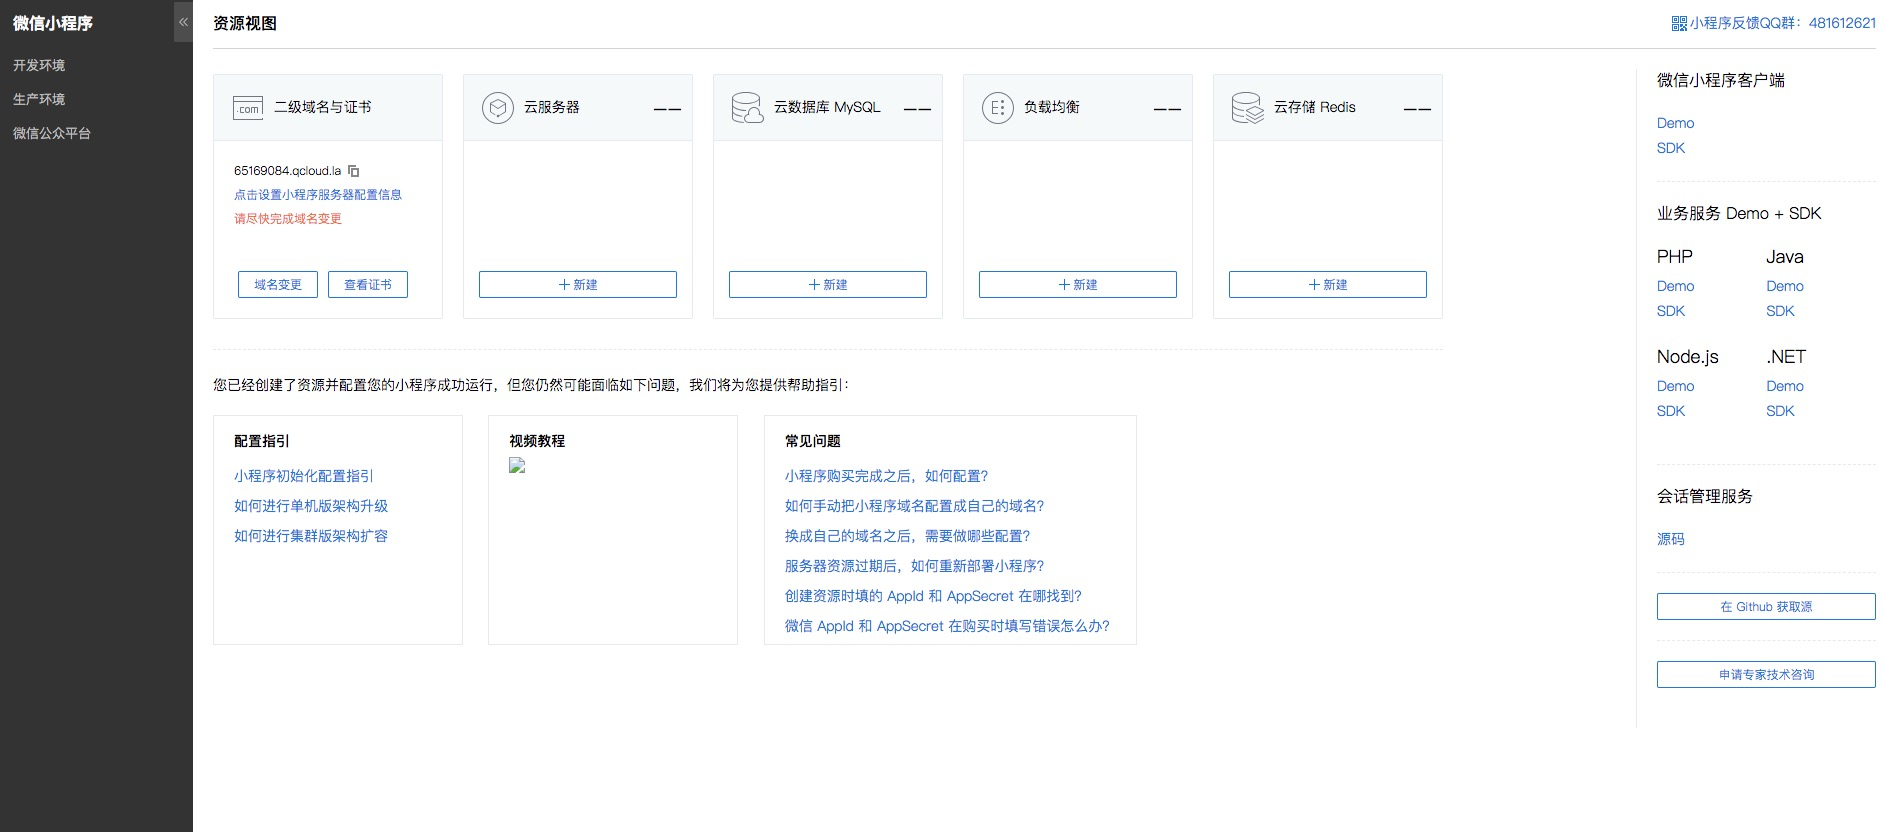Open 开发环境 in sidebar
Viewport: 1884px width, 832px height.
[39, 65]
